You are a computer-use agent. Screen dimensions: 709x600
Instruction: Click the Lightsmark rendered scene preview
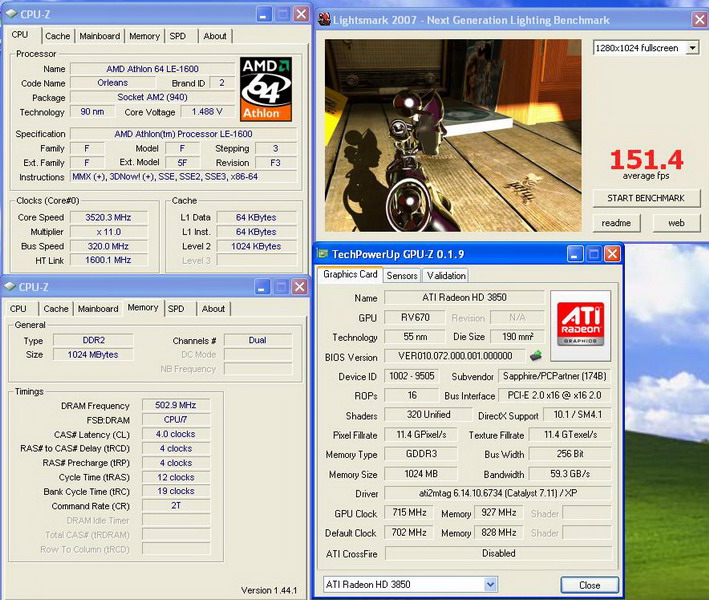(453, 136)
